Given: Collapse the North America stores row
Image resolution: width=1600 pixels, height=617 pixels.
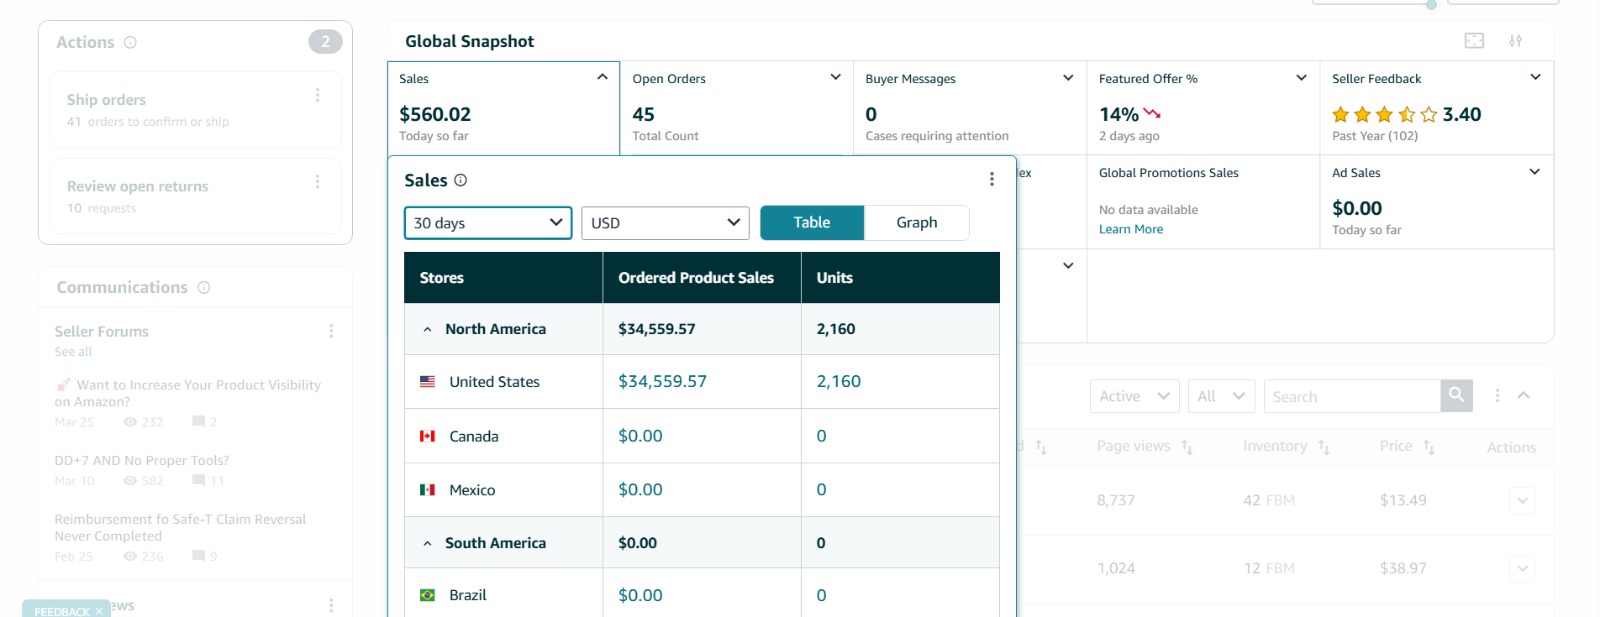Looking at the screenshot, I should coord(428,329).
